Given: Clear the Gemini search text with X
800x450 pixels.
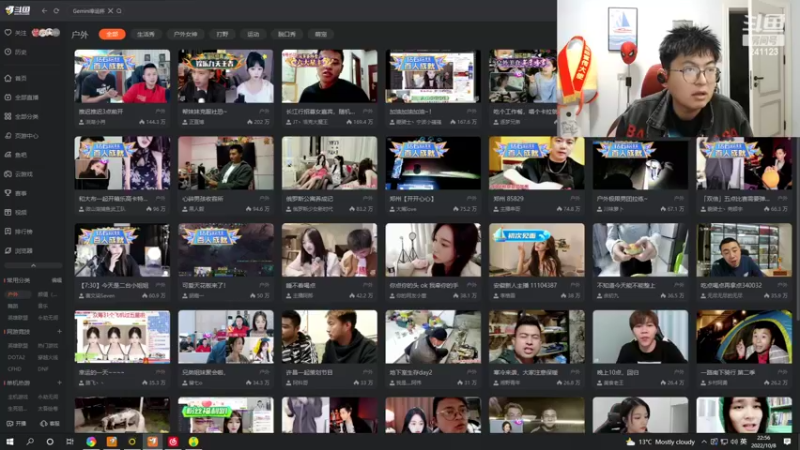Looking at the screenshot, I should point(110,11).
